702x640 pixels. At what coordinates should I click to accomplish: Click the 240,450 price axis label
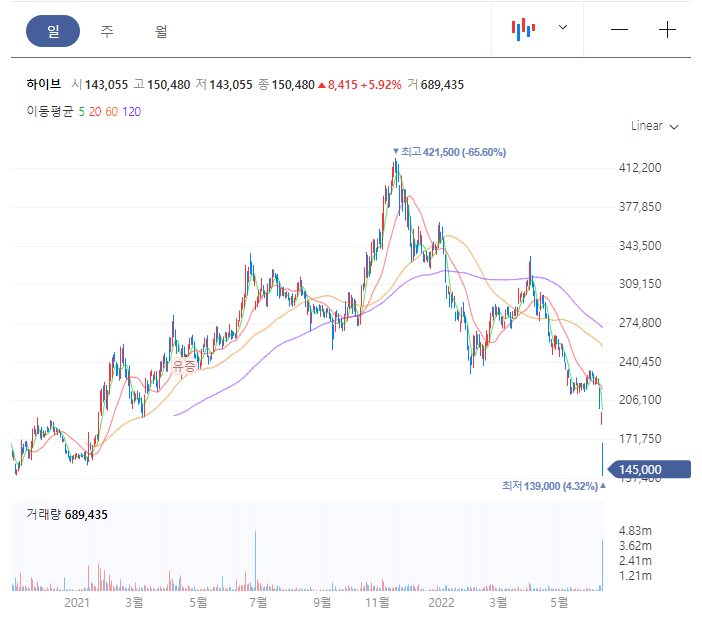(x=640, y=362)
